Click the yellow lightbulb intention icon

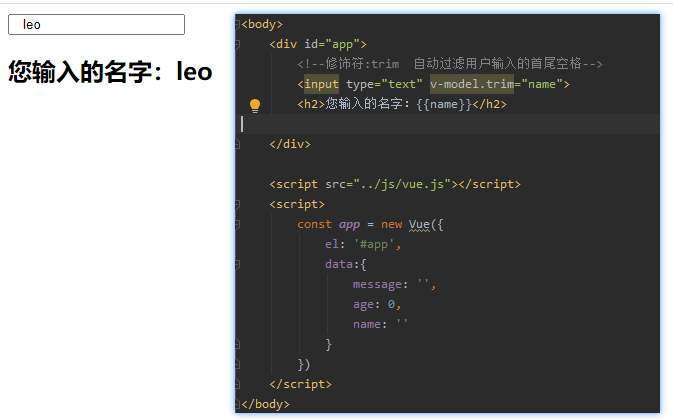click(255, 105)
